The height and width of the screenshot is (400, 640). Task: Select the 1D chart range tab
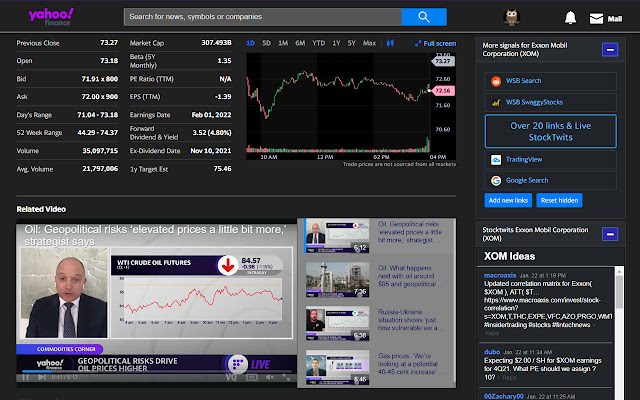tap(250, 43)
